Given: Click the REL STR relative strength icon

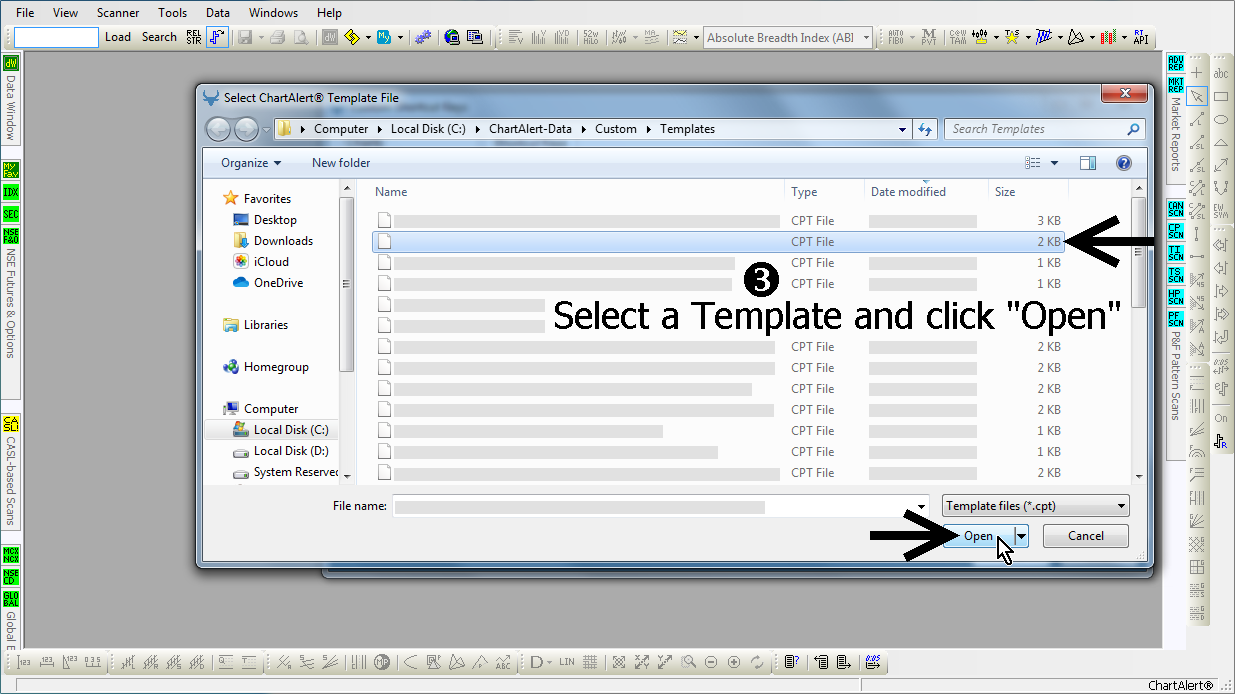Looking at the screenshot, I should click(194, 37).
